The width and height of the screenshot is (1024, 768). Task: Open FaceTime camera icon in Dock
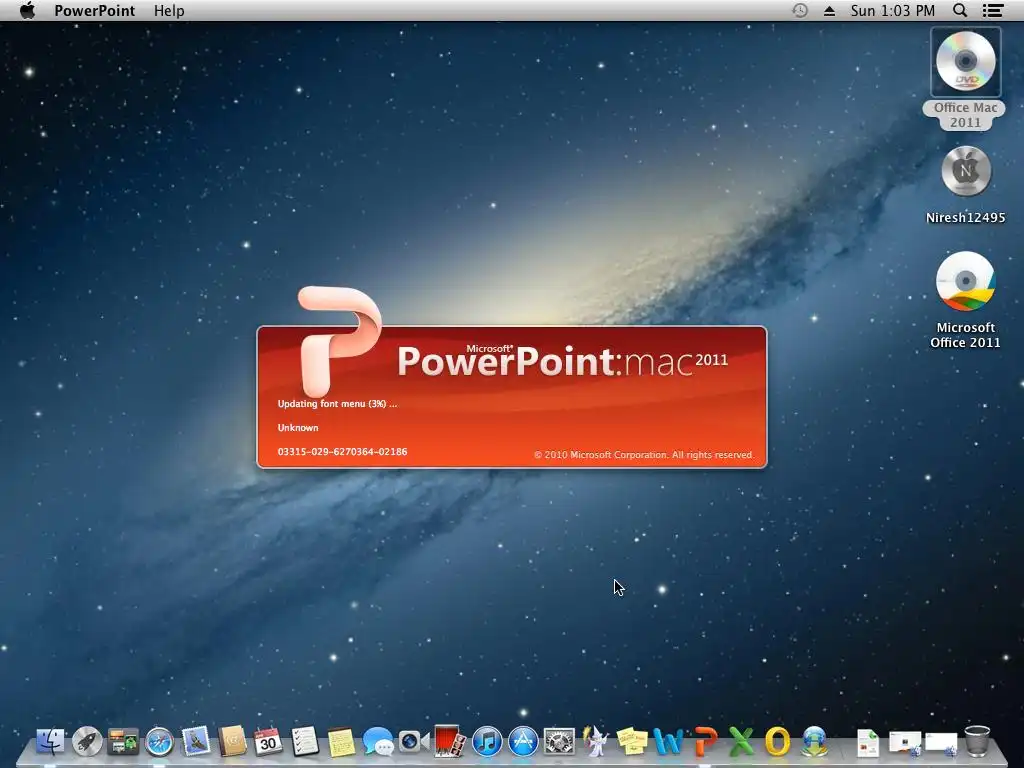pos(414,743)
